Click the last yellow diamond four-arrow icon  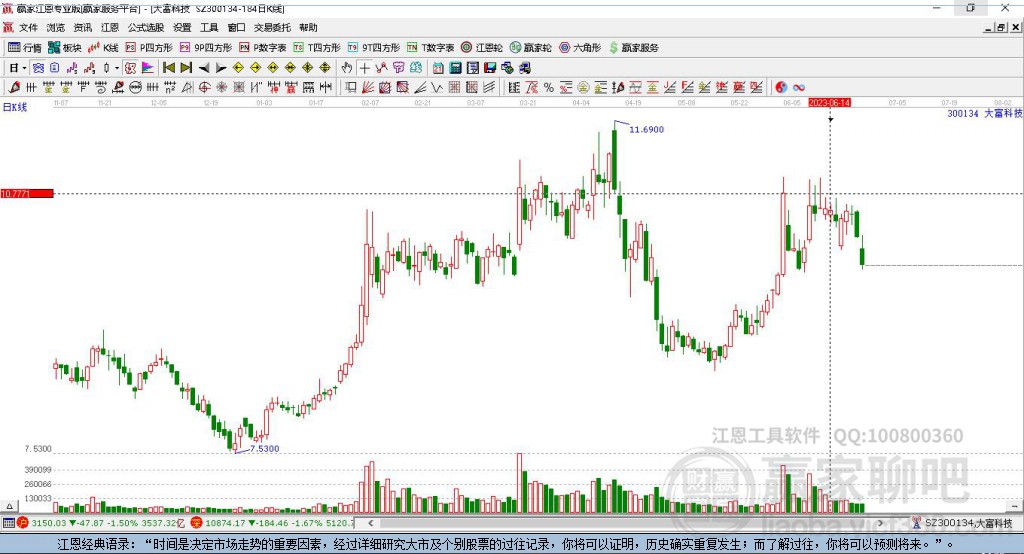click(325, 67)
